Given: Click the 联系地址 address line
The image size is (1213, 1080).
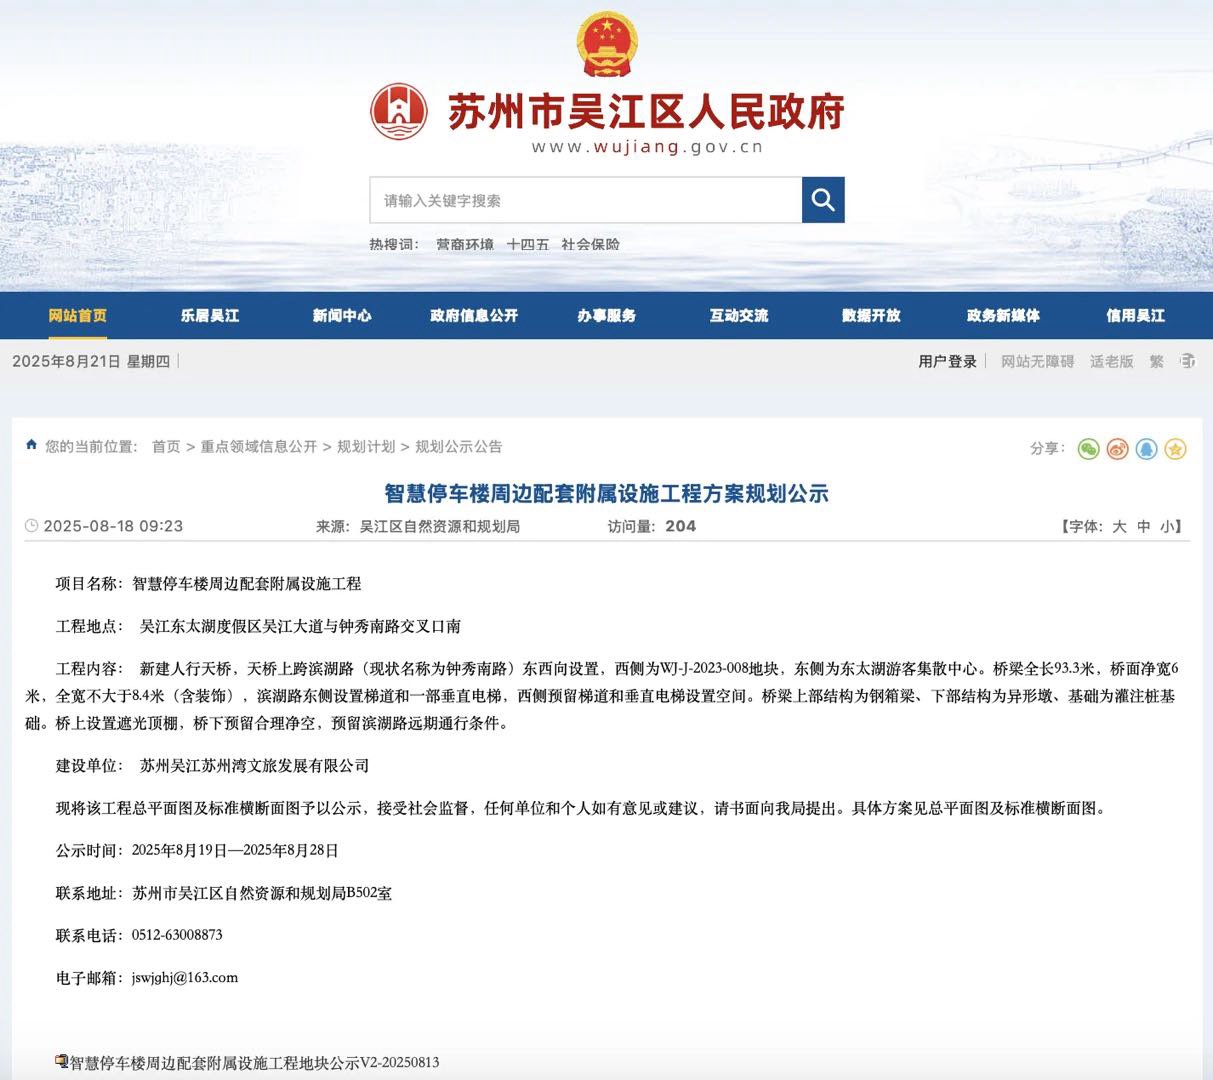Looking at the screenshot, I should pos(224,893).
